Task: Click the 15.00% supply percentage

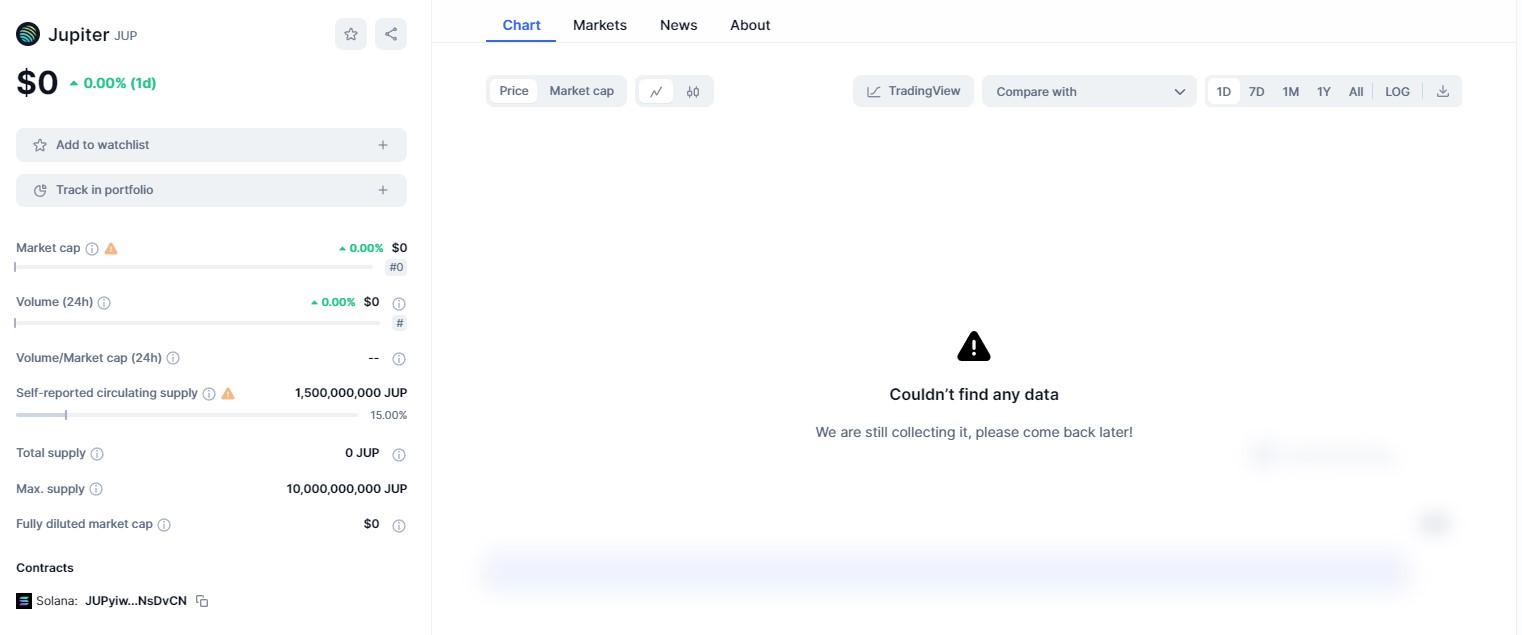Action: [389, 415]
